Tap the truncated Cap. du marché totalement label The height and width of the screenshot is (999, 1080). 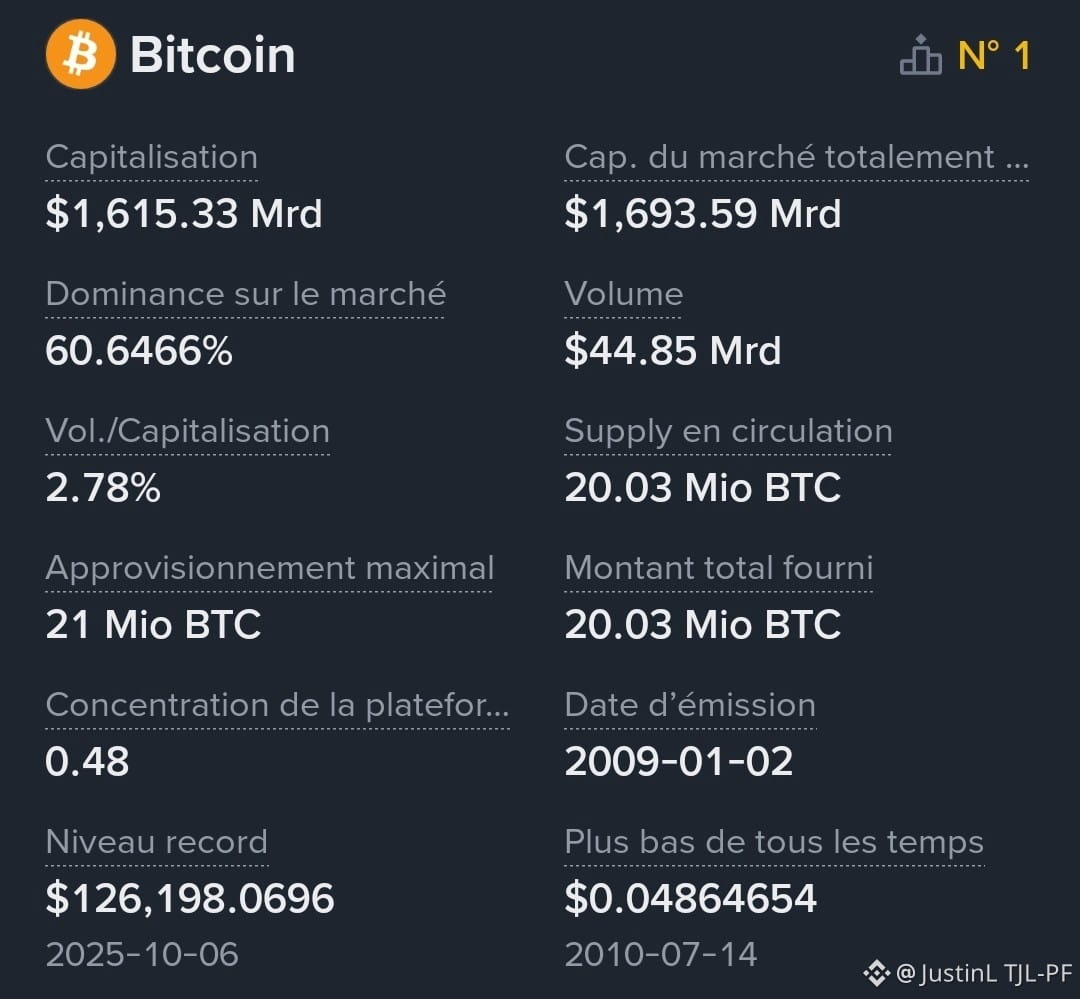point(796,157)
